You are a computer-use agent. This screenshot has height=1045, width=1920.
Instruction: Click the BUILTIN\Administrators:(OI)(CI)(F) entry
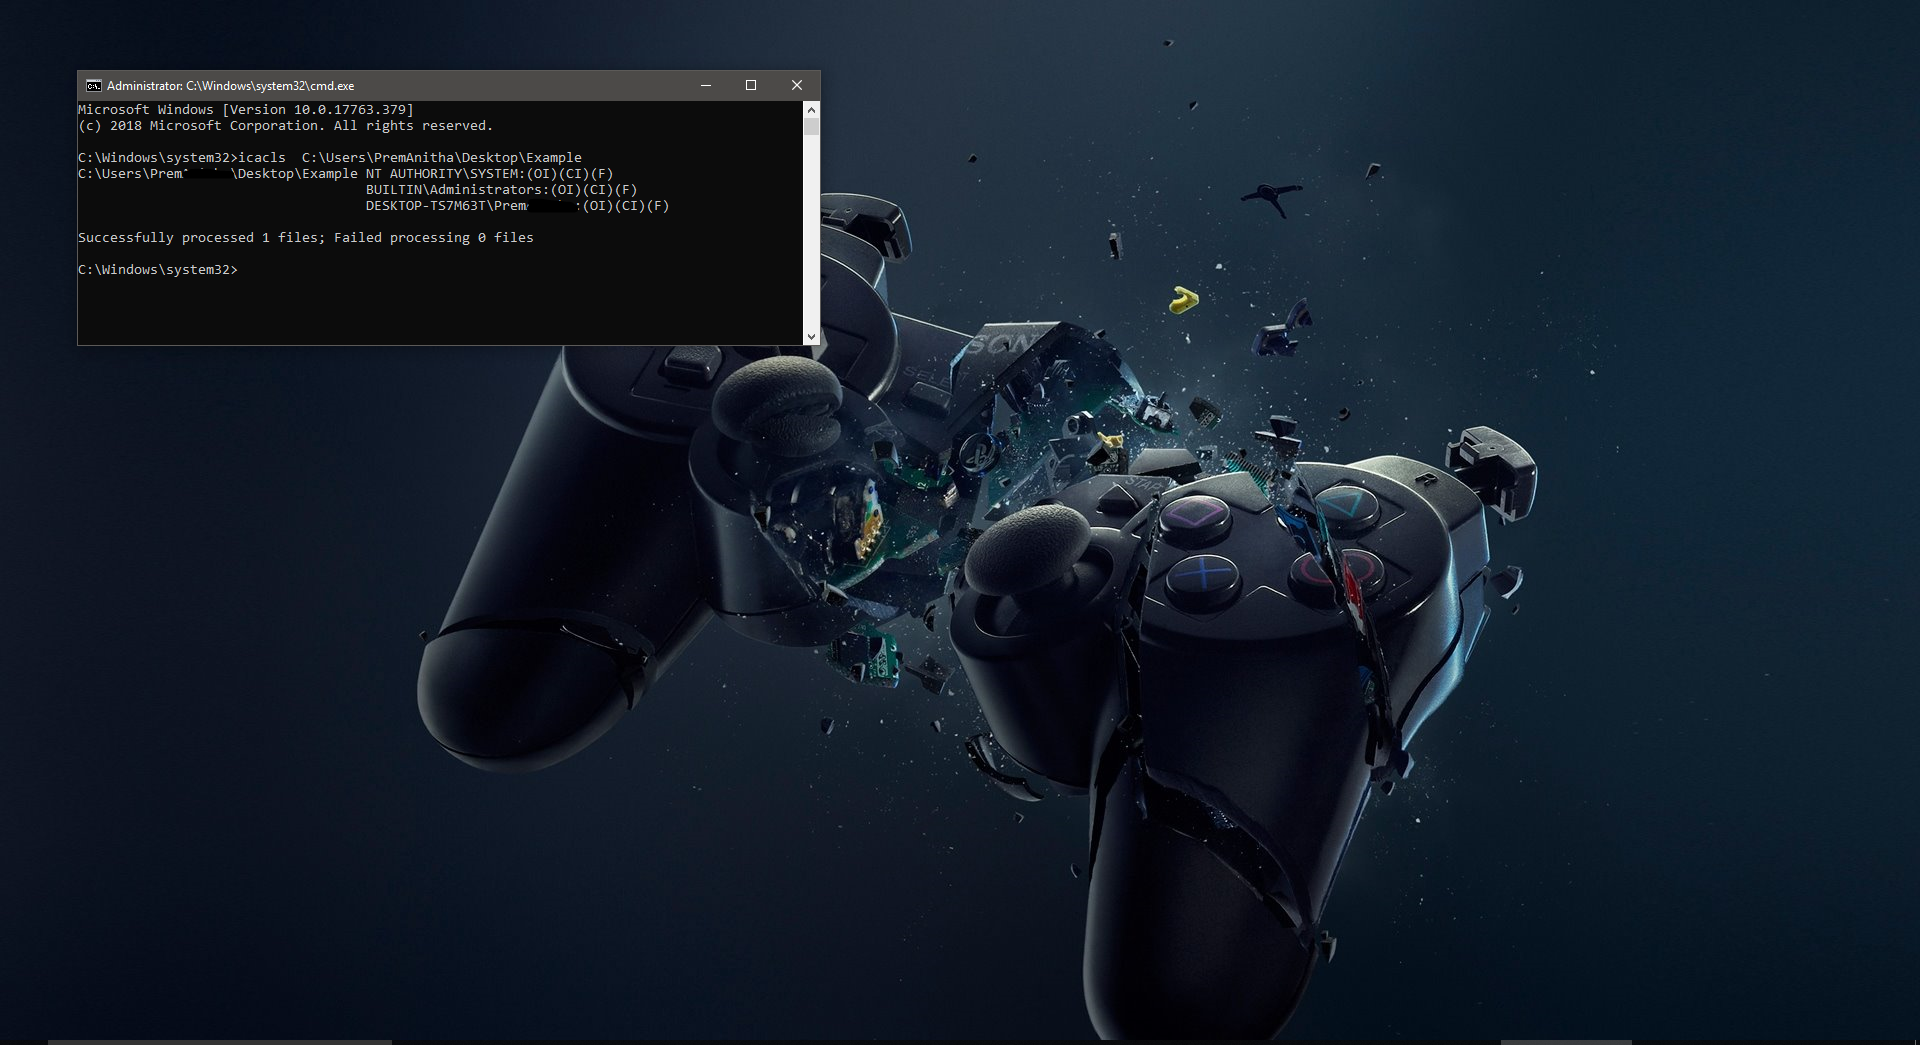coord(500,189)
